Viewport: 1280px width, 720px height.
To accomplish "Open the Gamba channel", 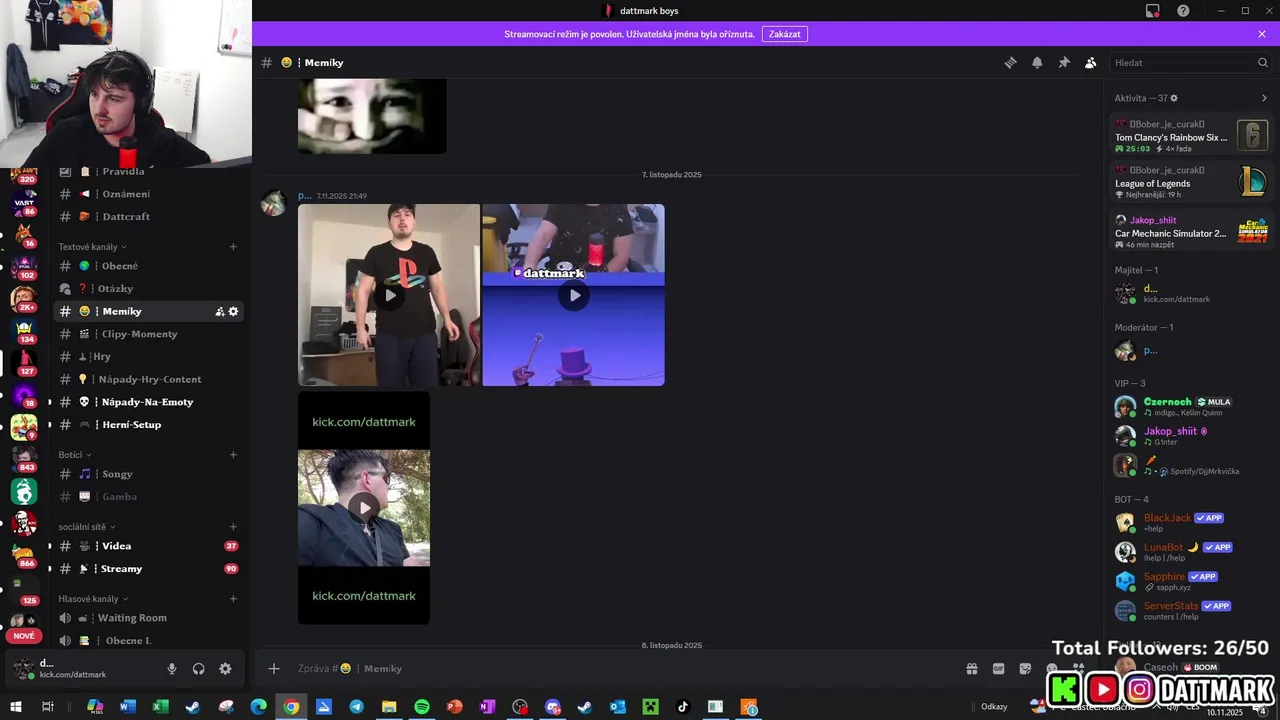I will [x=147, y=496].
